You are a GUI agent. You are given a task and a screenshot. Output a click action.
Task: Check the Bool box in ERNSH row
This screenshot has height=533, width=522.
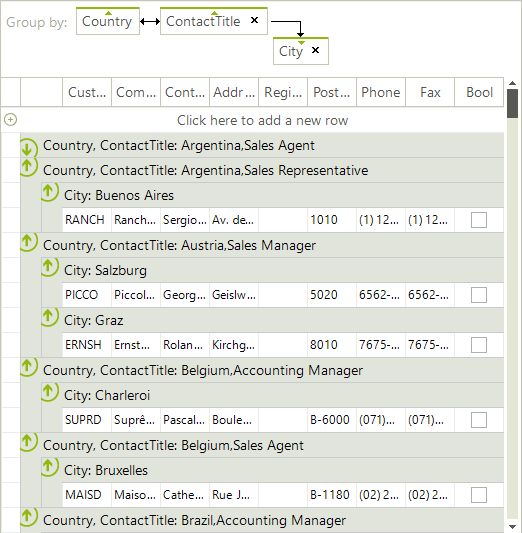pos(479,345)
